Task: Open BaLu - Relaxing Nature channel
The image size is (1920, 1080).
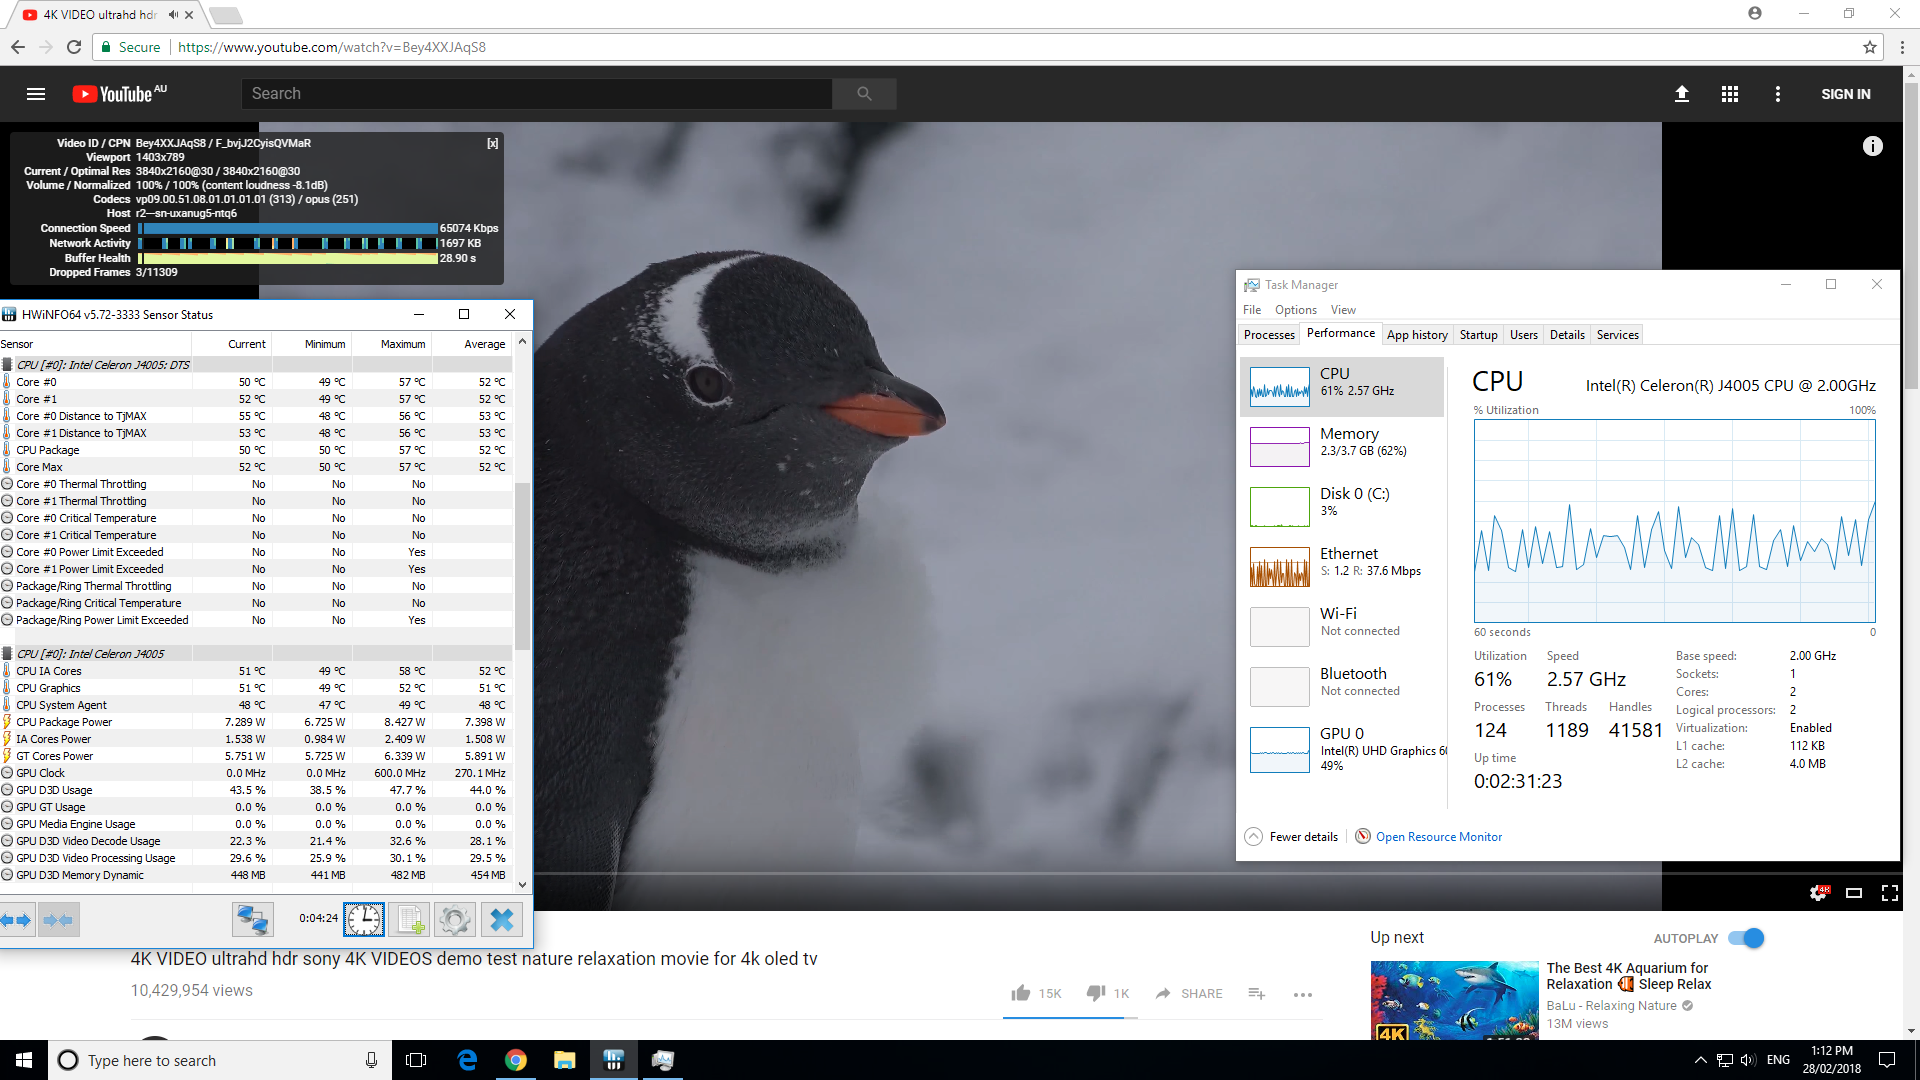Action: [x=1611, y=1006]
